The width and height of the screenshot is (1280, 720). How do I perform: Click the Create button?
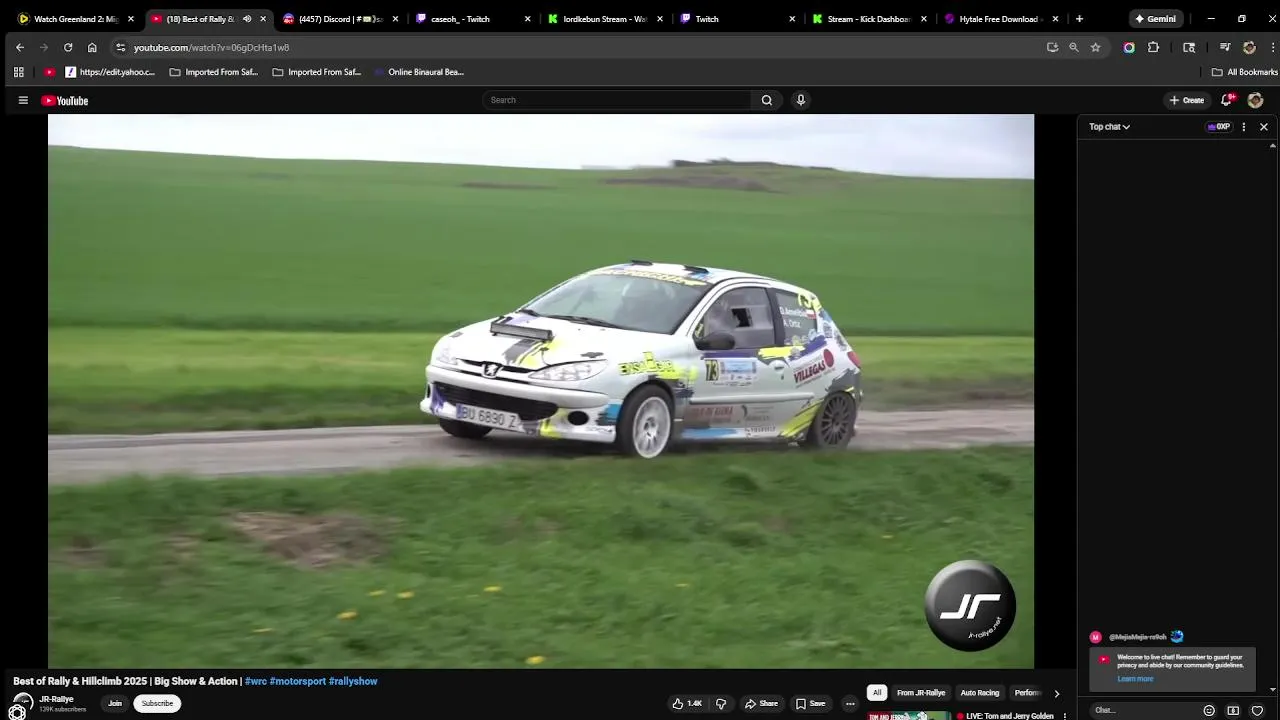pos(1187,100)
